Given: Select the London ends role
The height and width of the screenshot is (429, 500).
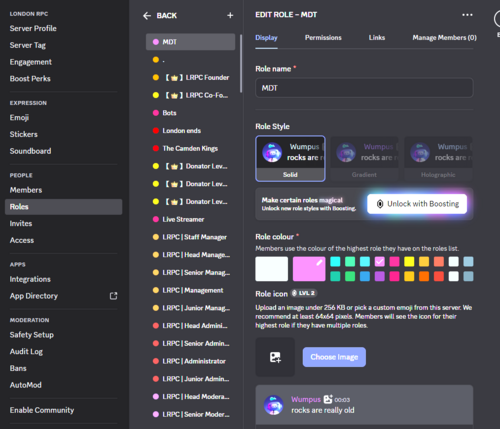Looking at the screenshot, I should 190,130.
